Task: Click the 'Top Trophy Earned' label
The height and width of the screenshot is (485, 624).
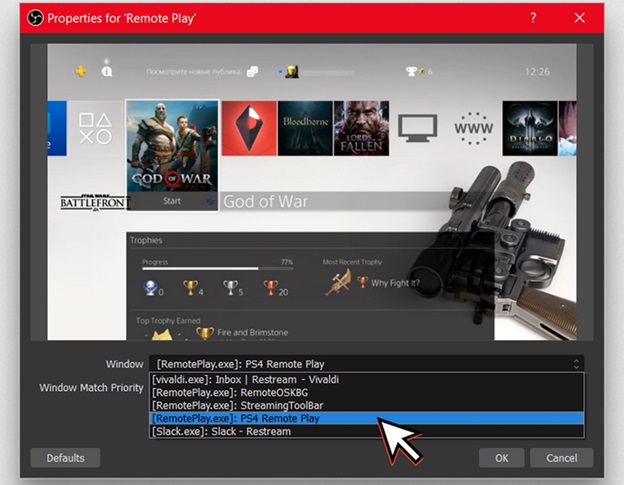Action: coord(168,321)
